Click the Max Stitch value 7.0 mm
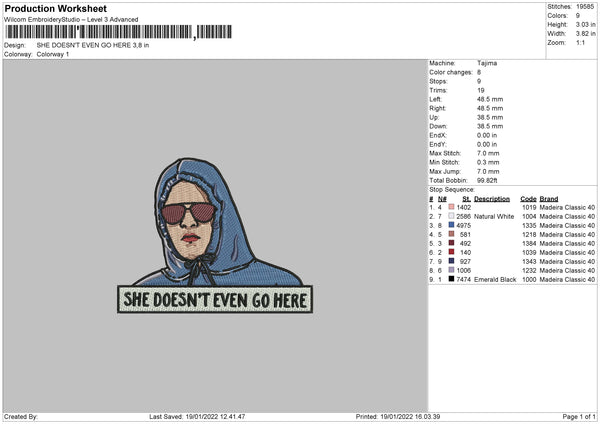The width and height of the screenshot is (600, 424). coord(488,153)
